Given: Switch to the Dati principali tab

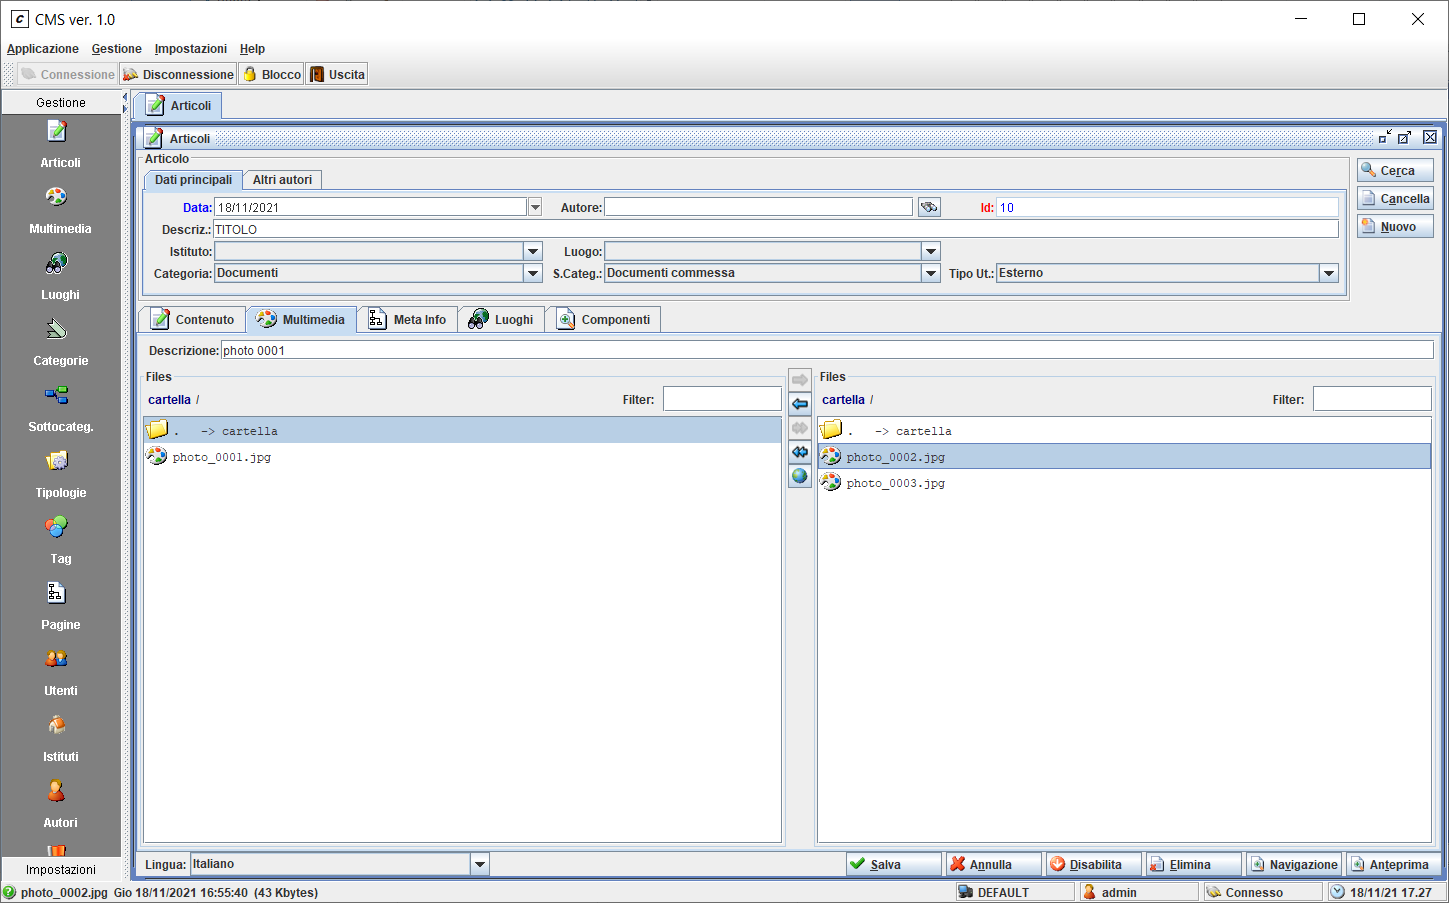Looking at the screenshot, I should click(x=193, y=180).
